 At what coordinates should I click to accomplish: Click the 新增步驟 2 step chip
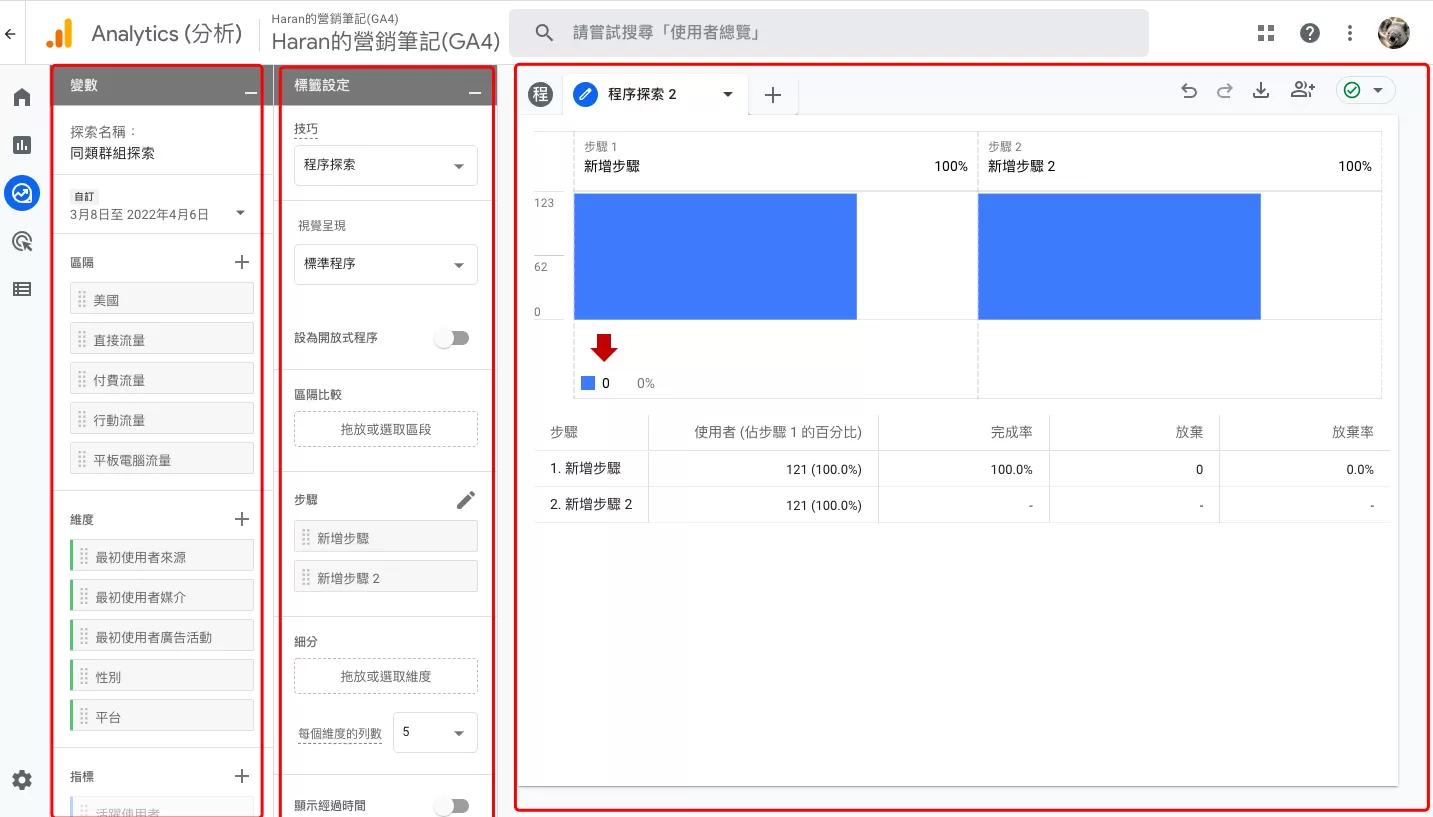coord(386,577)
